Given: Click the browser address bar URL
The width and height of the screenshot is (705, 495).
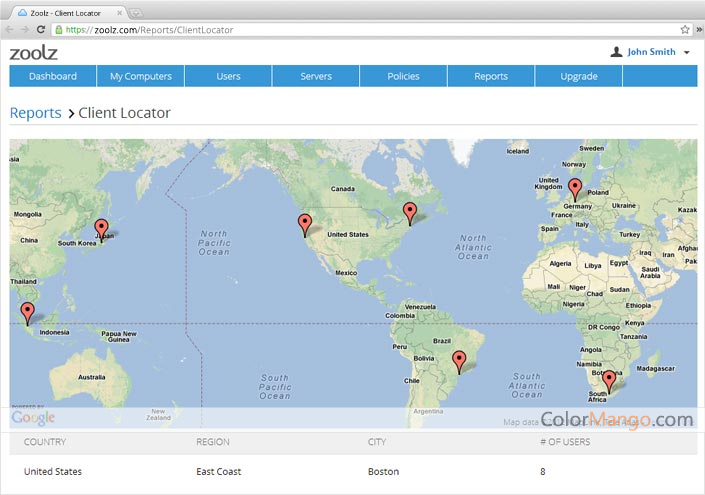Looking at the screenshot, I should point(149,30).
